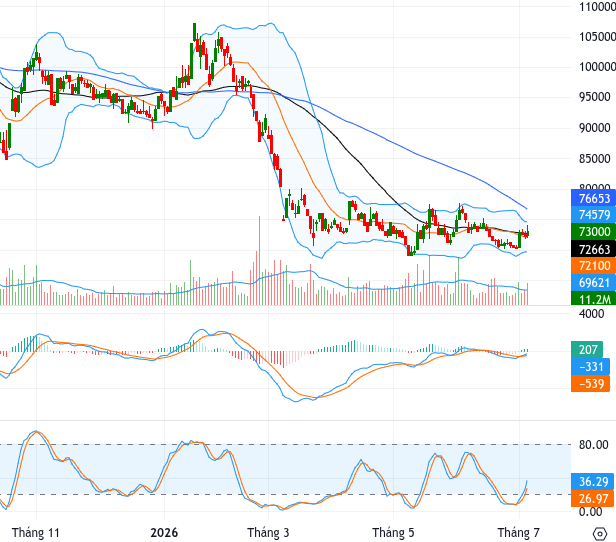The width and height of the screenshot is (616, 542).
Task: Select the MACD histogram value 207
Action: point(587,350)
